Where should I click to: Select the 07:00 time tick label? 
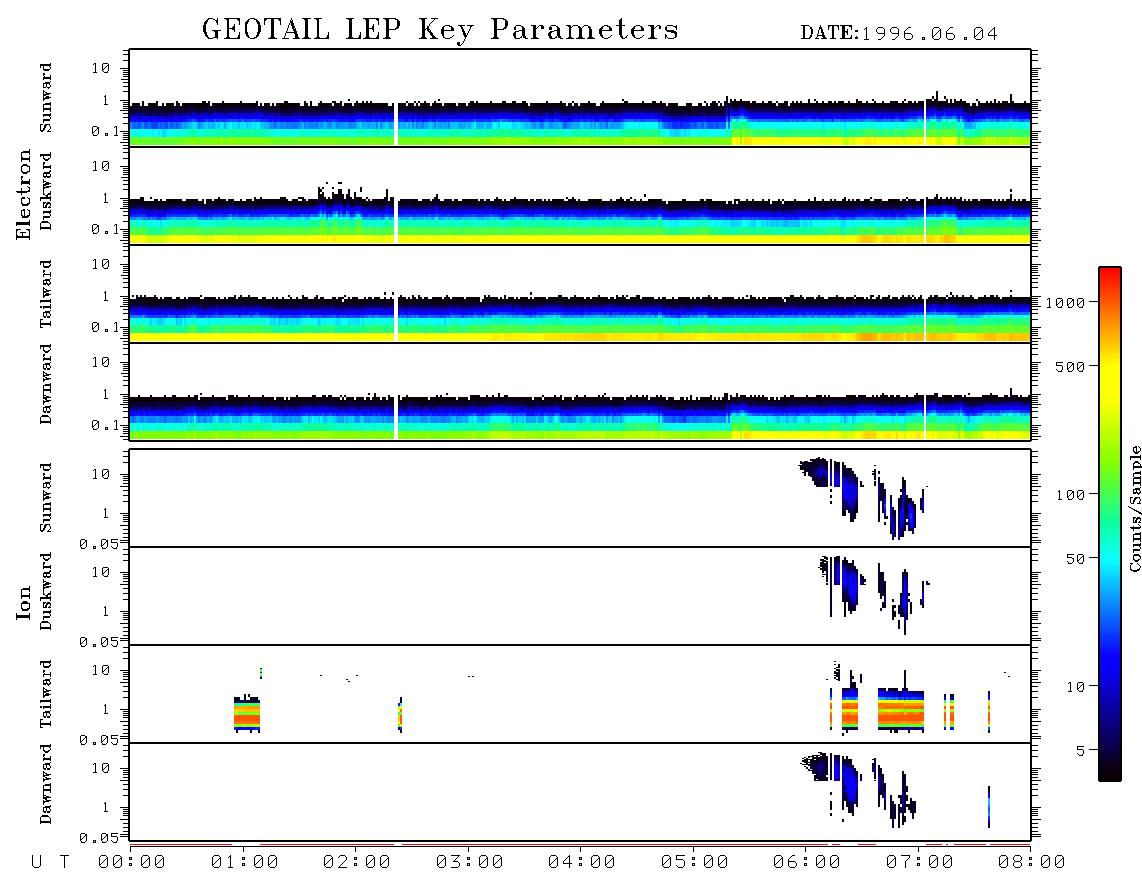tap(920, 863)
